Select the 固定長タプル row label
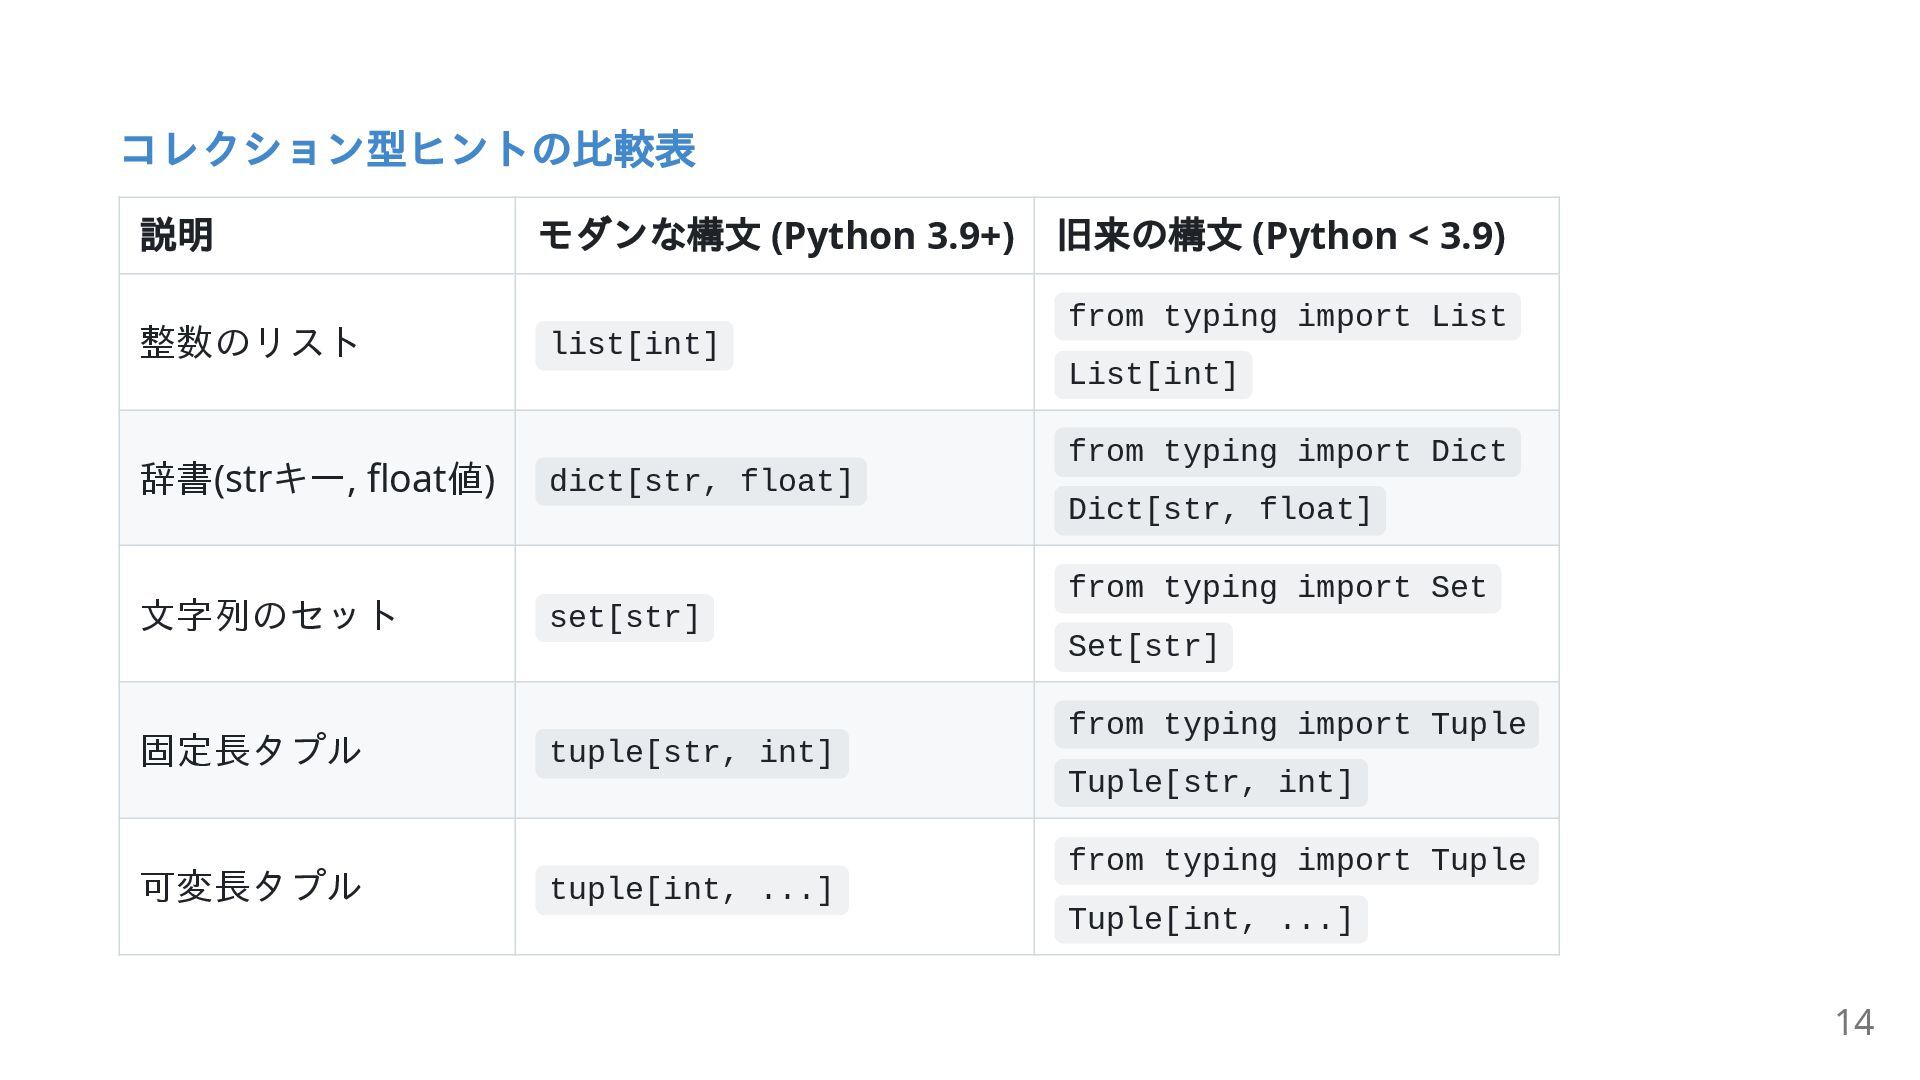 pos(250,750)
